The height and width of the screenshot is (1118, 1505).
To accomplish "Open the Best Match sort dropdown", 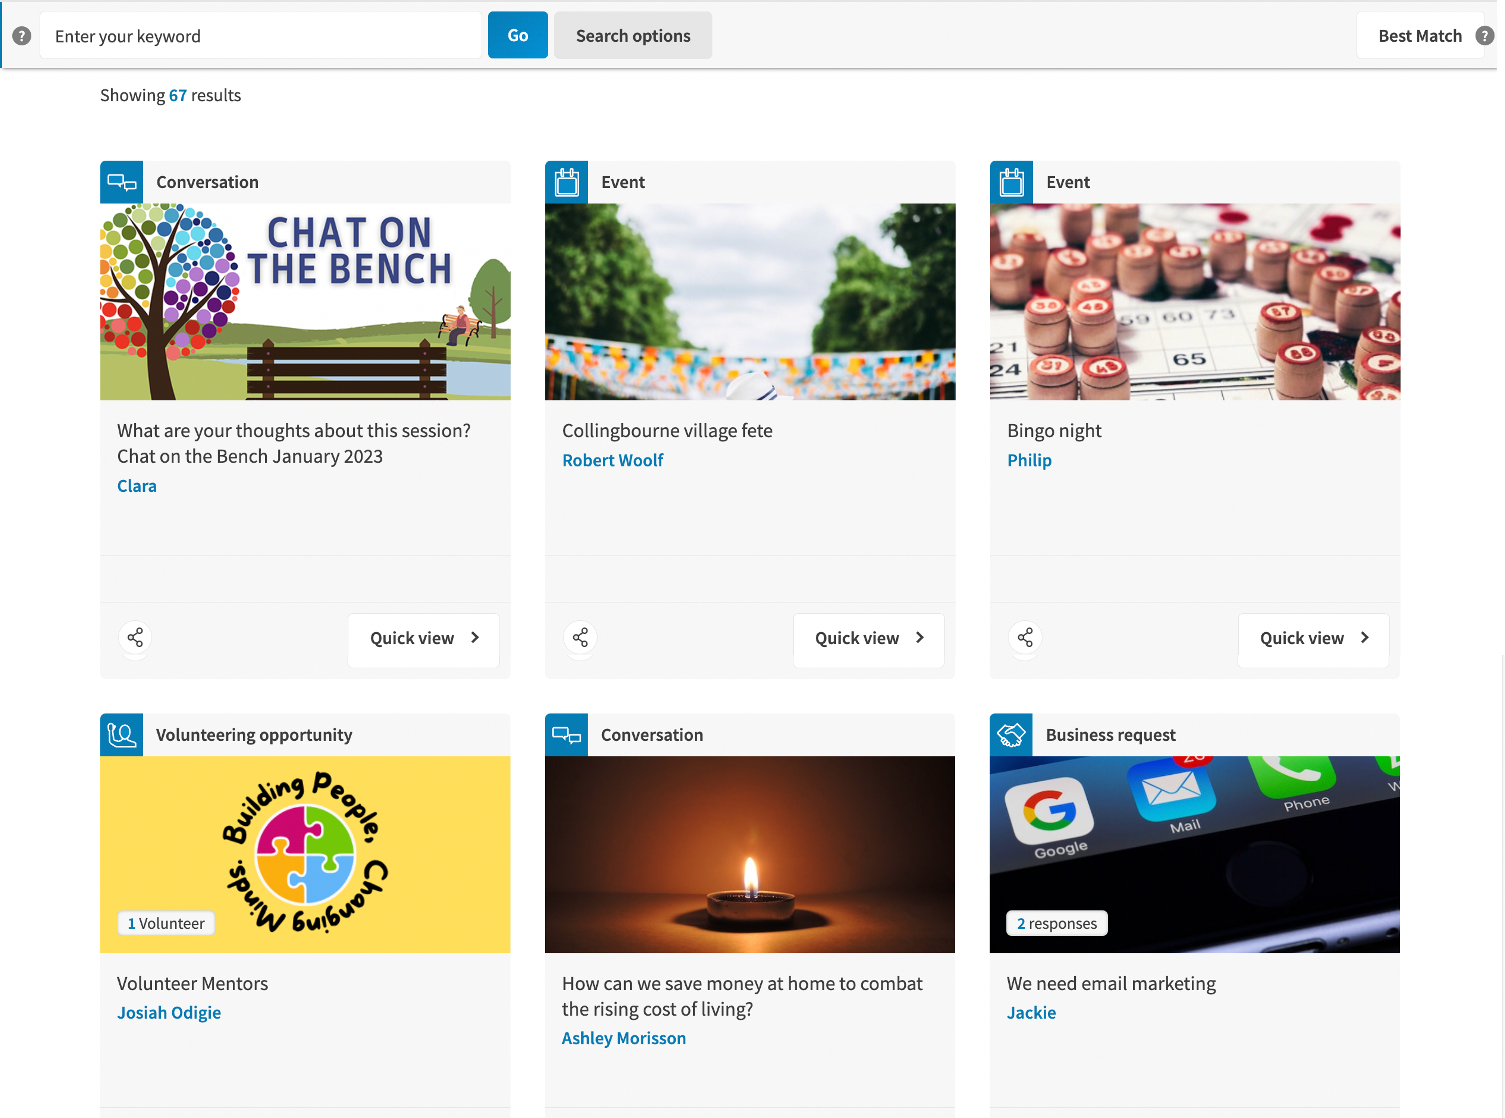I will tap(1419, 35).
